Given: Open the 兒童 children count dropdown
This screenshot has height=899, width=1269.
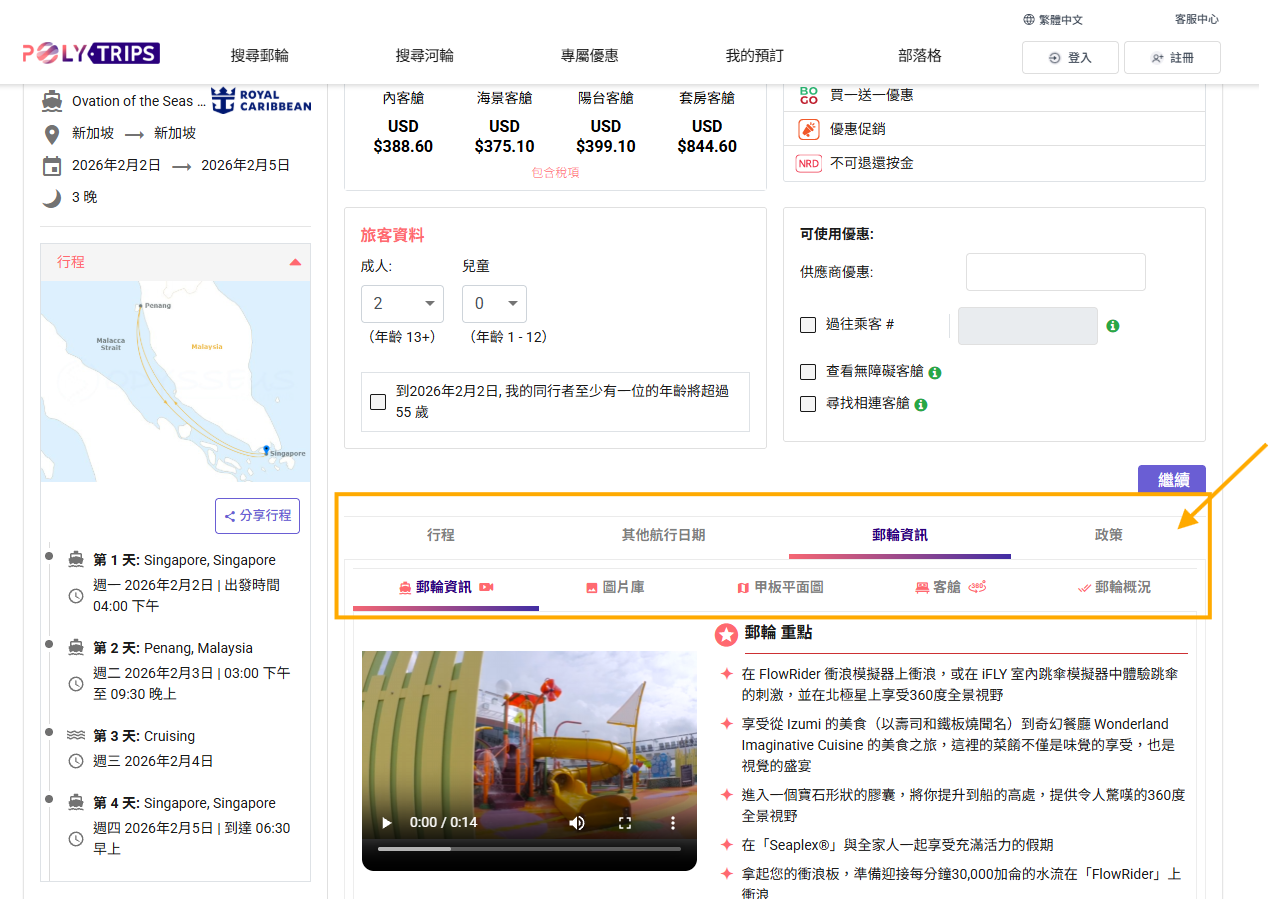Looking at the screenshot, I should 494,304.
